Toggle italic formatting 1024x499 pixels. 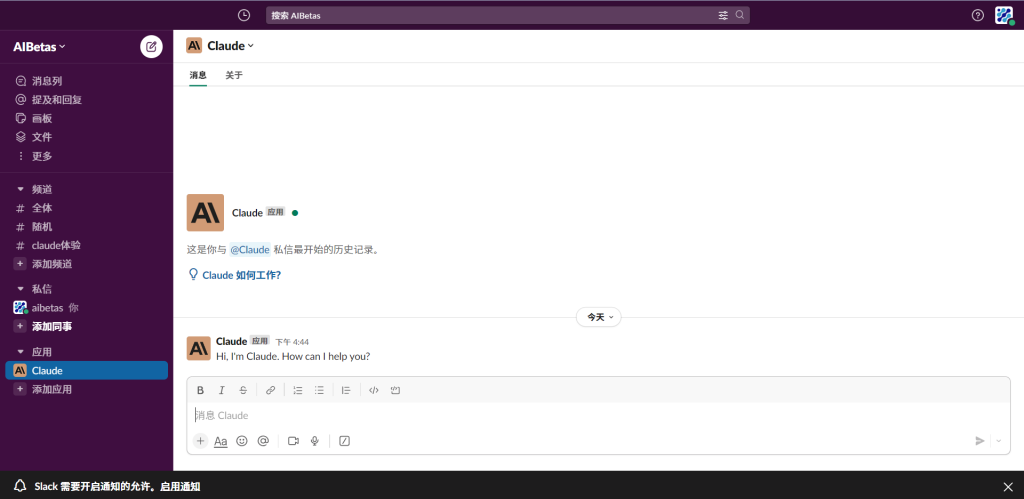[x=221, y=391]
